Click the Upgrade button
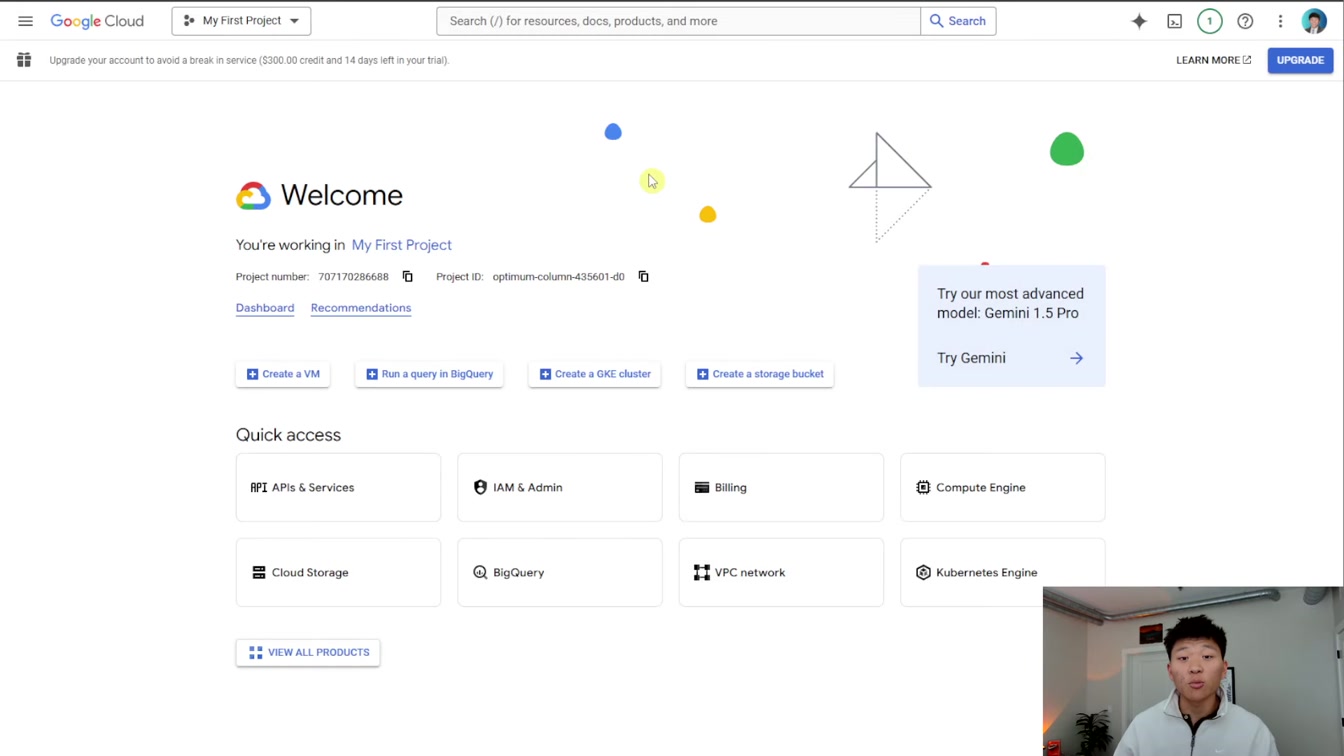 click(x=1300, y=60)
